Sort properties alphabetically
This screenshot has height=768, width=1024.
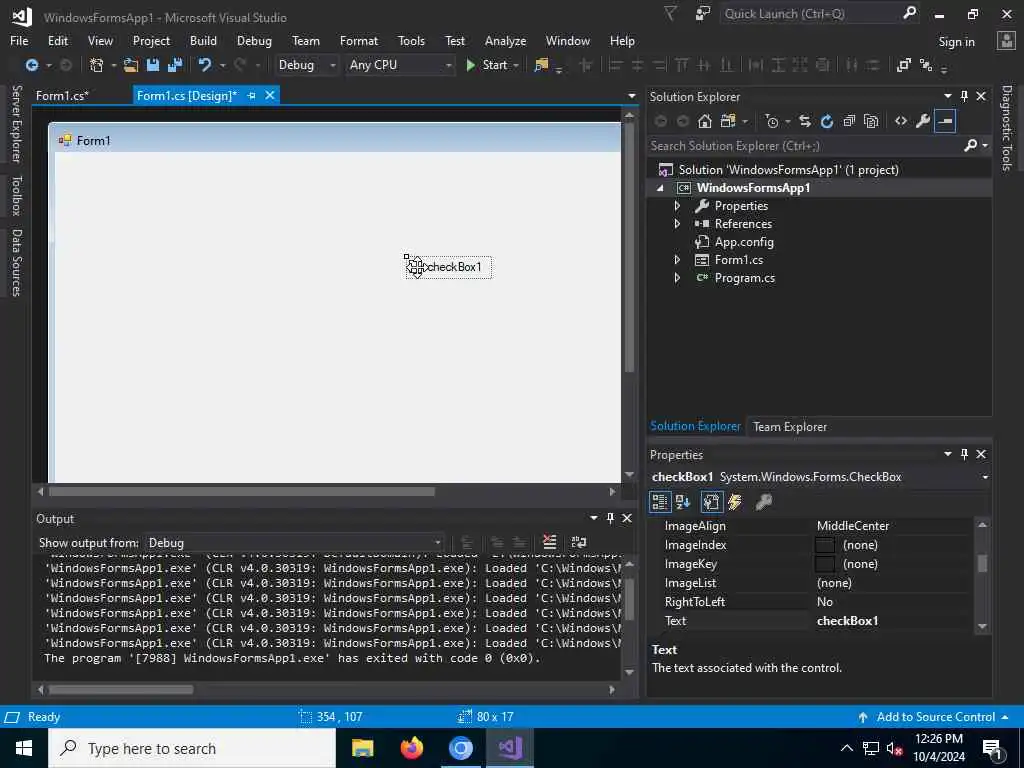tap(683, 502)
